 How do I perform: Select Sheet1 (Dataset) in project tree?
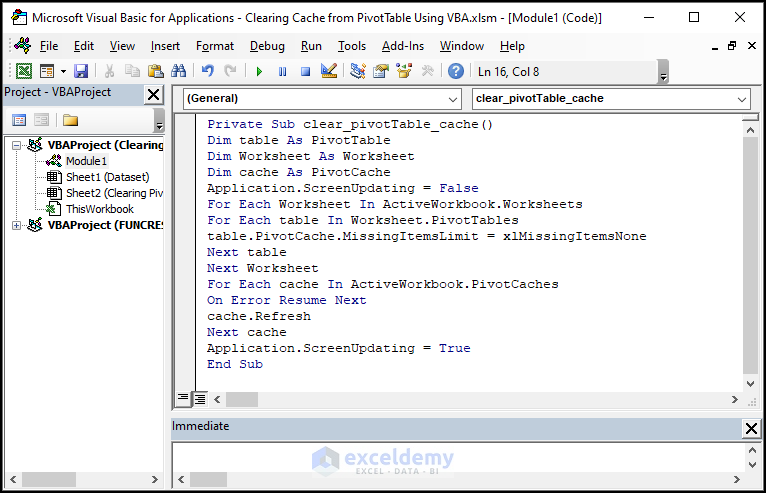point(107,177)
